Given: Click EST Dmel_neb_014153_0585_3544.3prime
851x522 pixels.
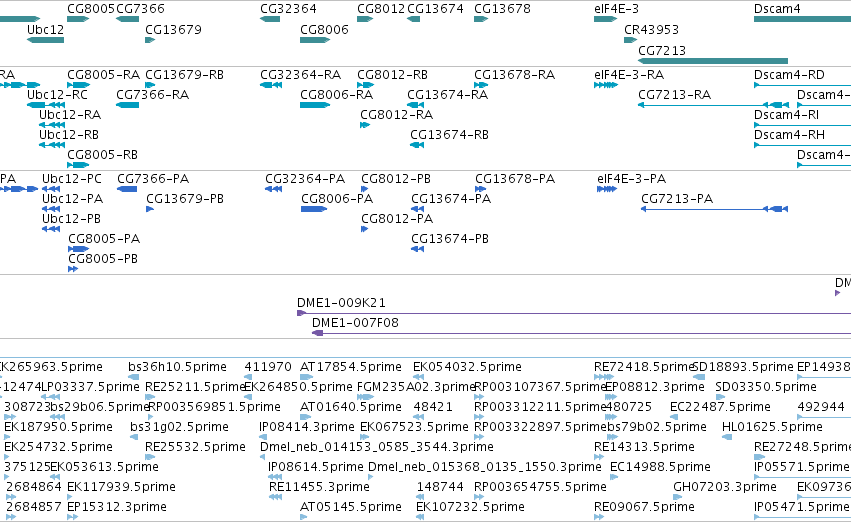Looking at the screenshot, I should tap(377, 447).
